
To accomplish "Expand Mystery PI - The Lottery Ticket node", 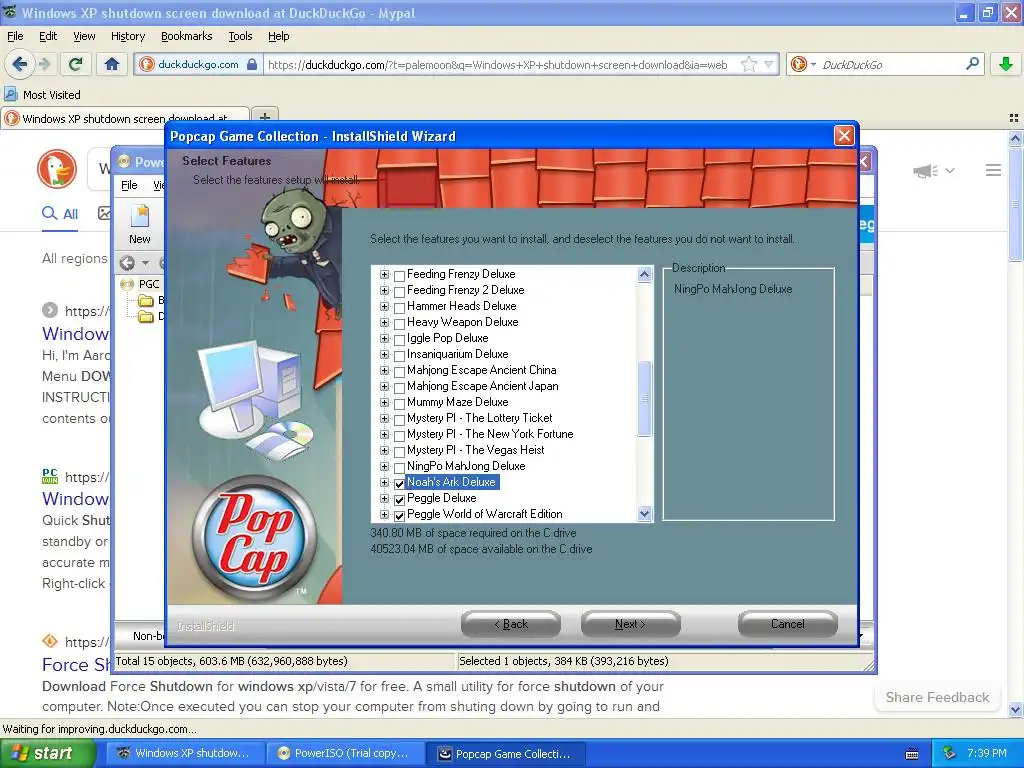I will [x=384, y=419].
